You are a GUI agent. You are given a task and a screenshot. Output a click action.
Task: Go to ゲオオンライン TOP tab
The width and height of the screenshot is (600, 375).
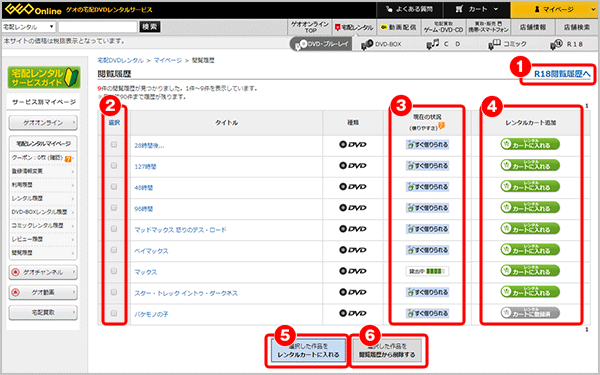(310, 27)
